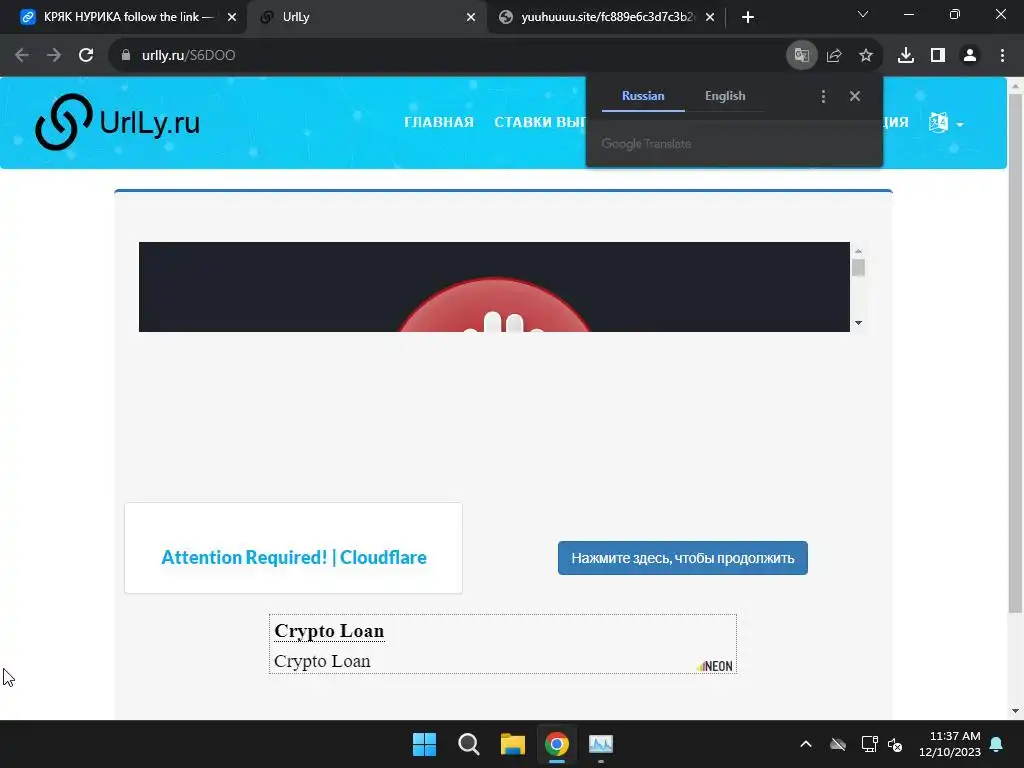Select Russian in the translate popup

(643, 96)
